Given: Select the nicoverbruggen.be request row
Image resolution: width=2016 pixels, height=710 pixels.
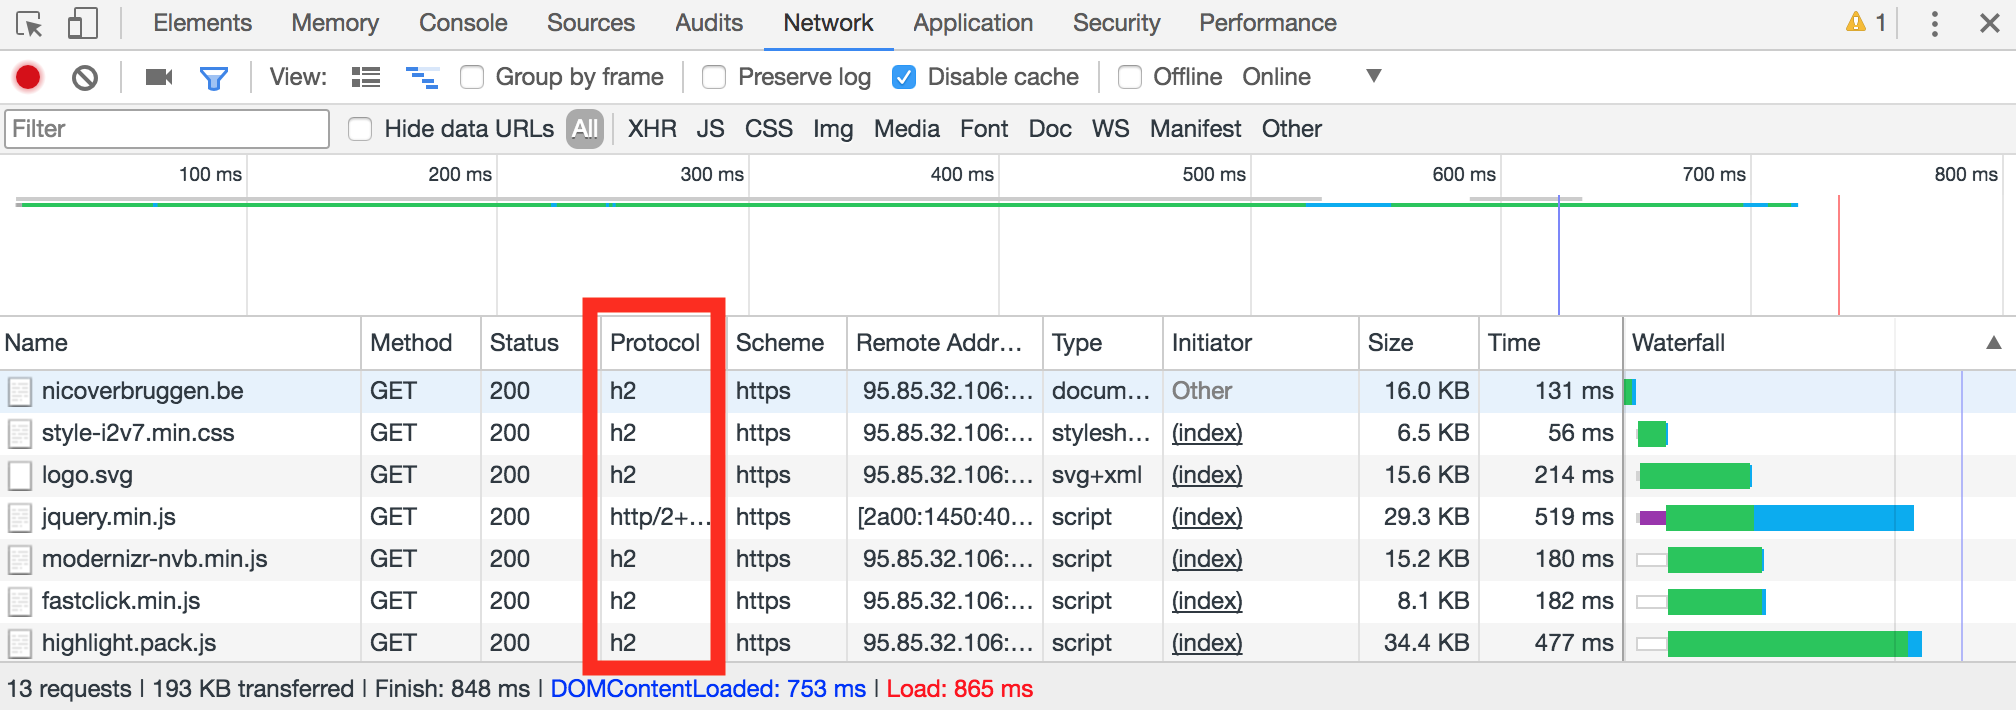Looking at the screenshot, I should (1008, 391).
